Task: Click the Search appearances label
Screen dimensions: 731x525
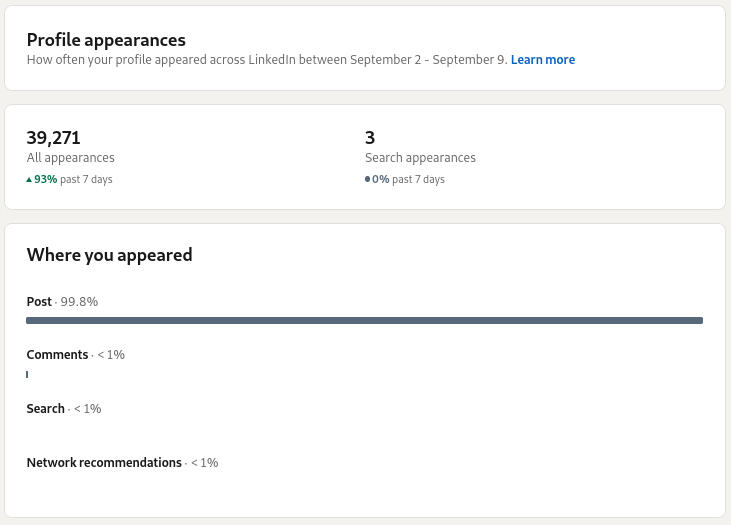Action: coord(420,158)
